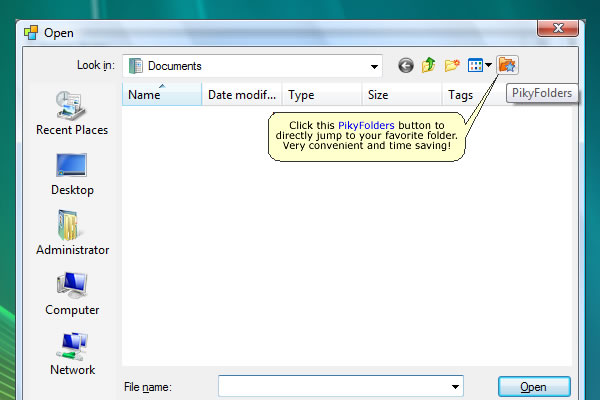
Task: Sort by the Date modified column
Action: coord(242,94)
